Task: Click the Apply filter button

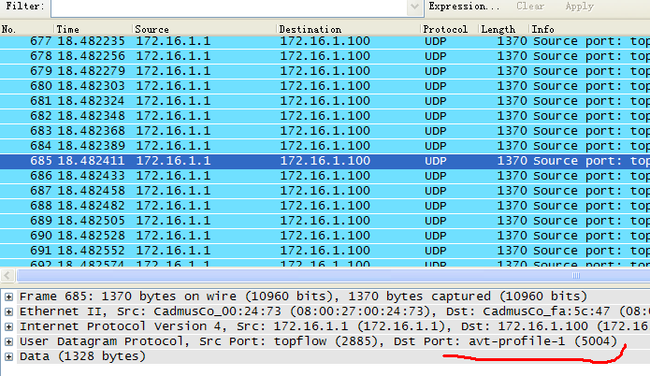Action: click(x=579, y=7)
